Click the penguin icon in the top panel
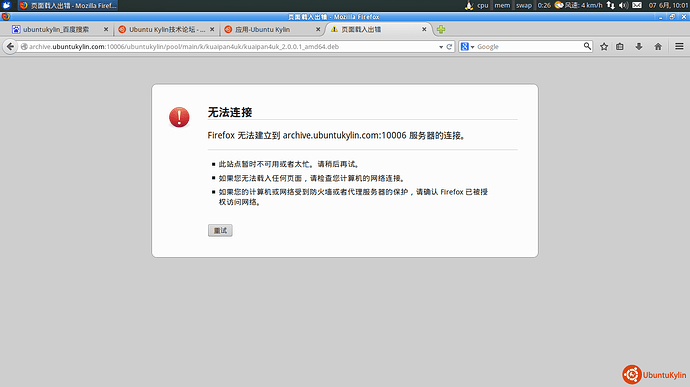Image resolution: width=690 pixels, height=387 pixels. click(x=469, y=5)
